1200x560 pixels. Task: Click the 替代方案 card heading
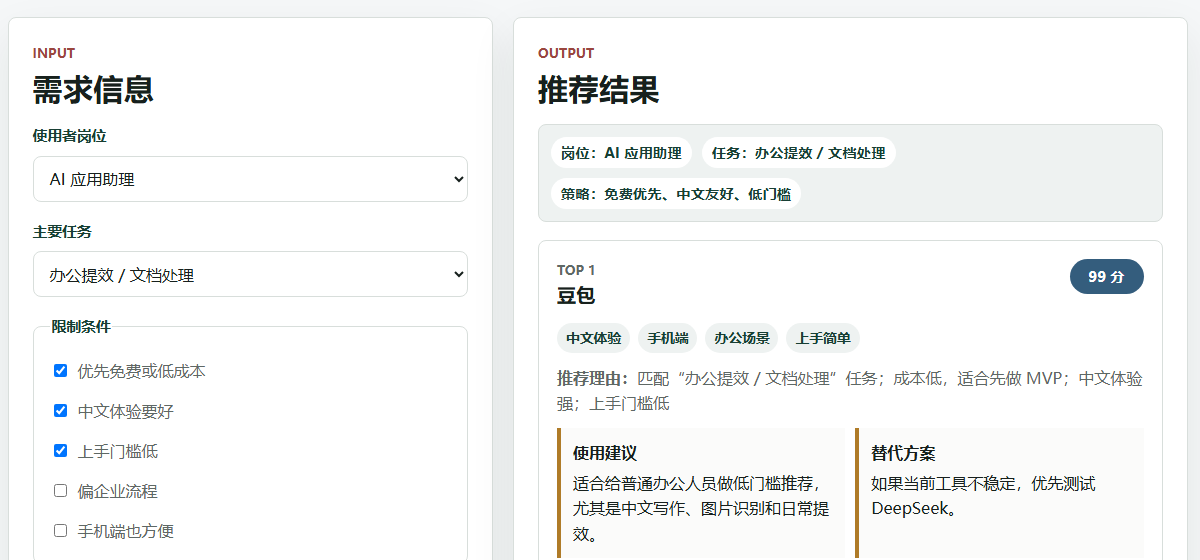(x=903, y=453)
